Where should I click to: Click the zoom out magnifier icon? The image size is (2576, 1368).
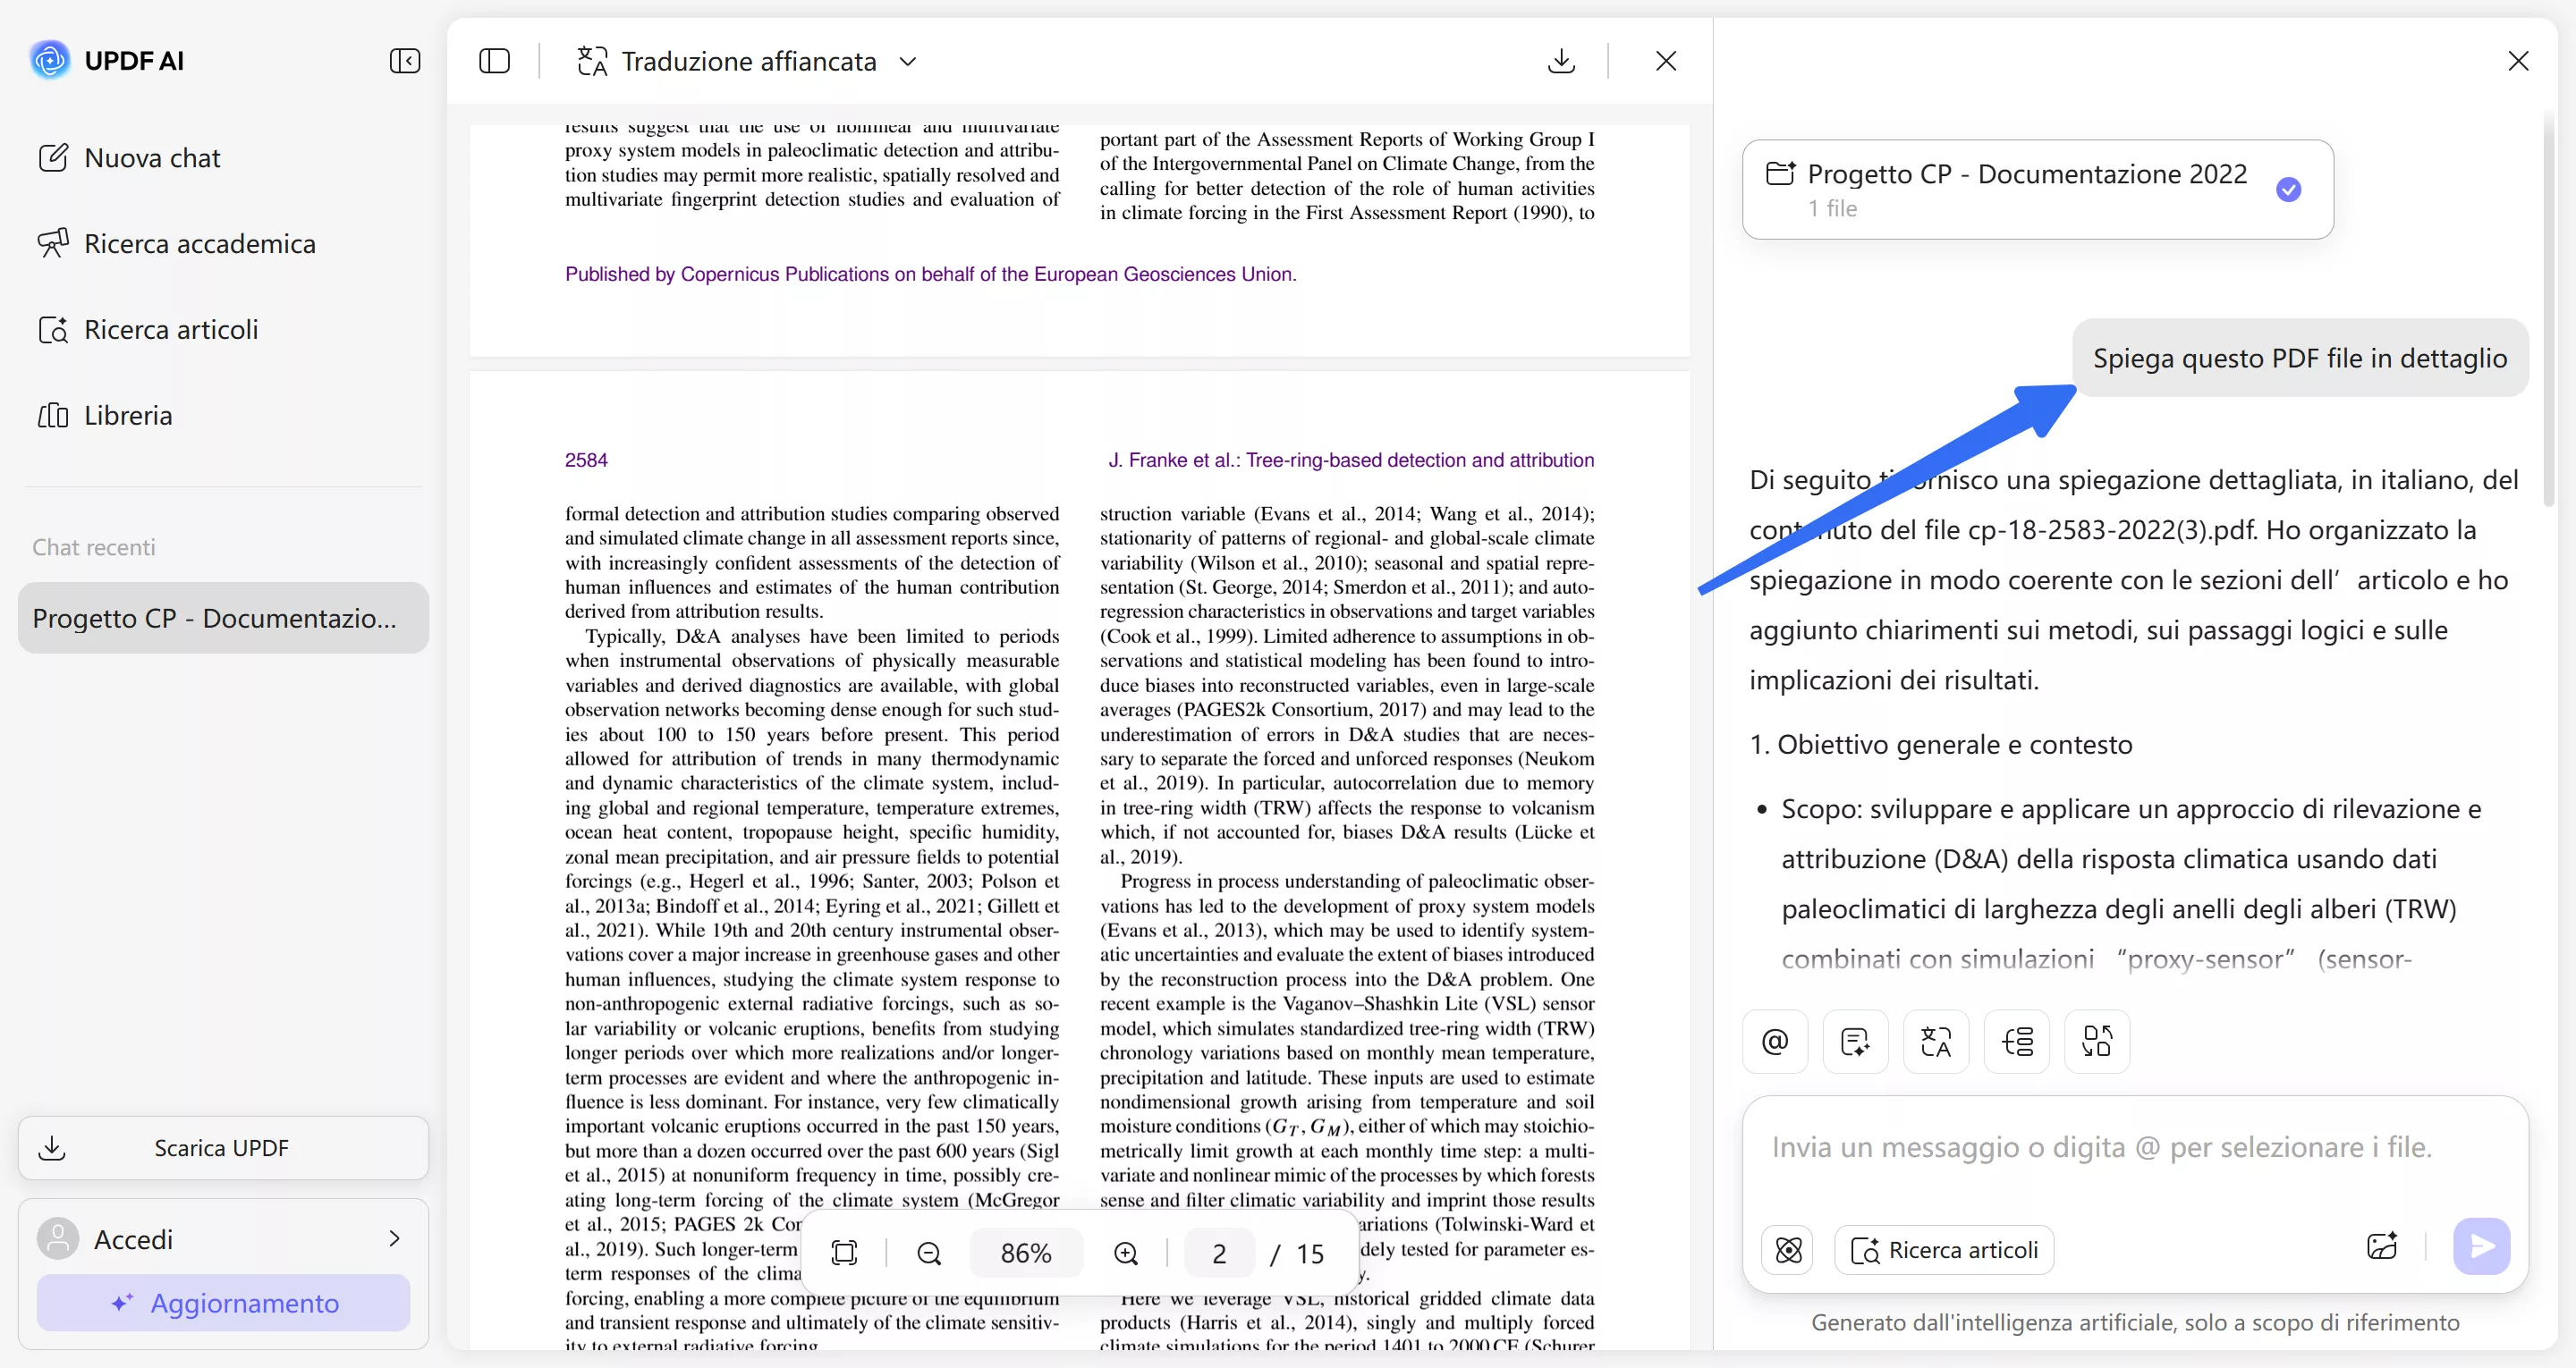click(x=929, y=1254)
